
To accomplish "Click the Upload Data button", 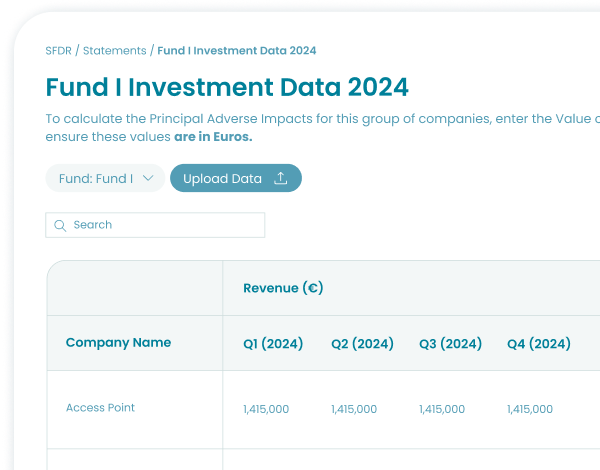I will tap(236, 178).
